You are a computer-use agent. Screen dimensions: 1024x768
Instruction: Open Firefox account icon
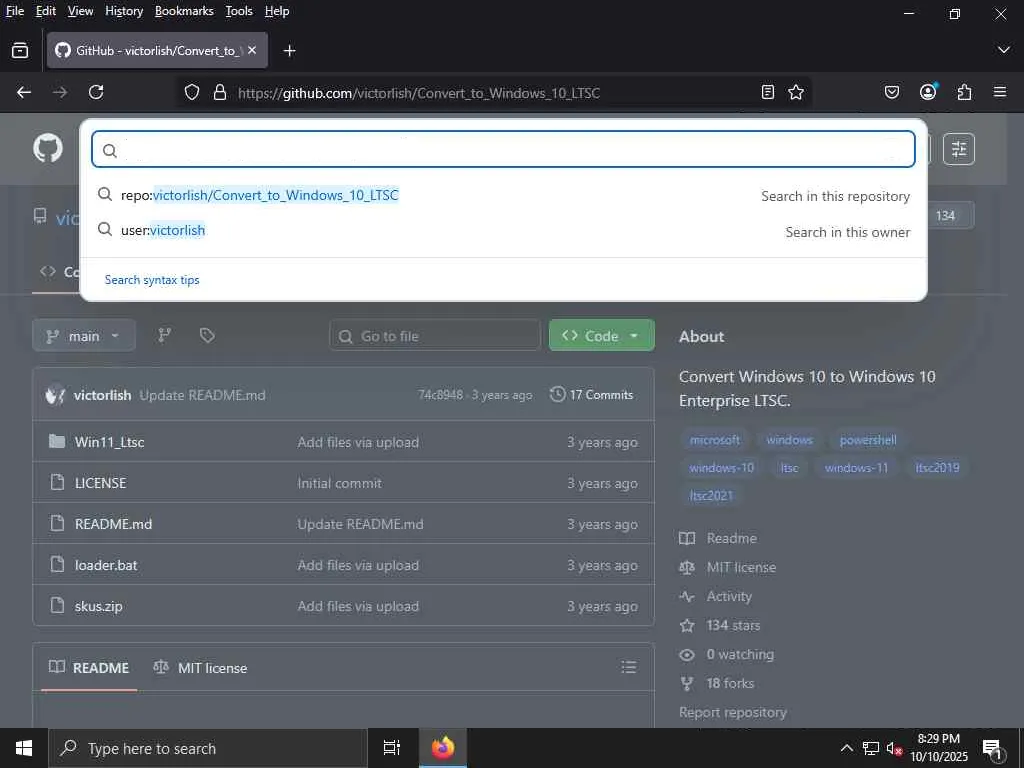tap(928, 92)
